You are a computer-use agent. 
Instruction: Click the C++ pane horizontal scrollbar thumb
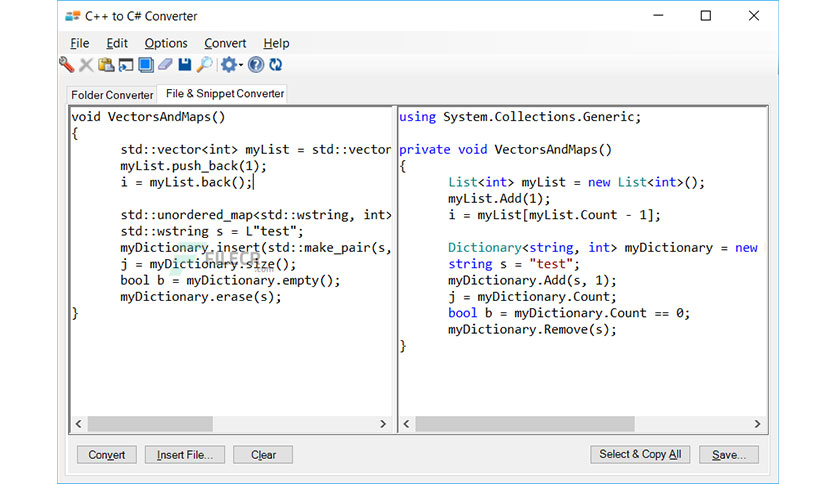coord(150,424)
